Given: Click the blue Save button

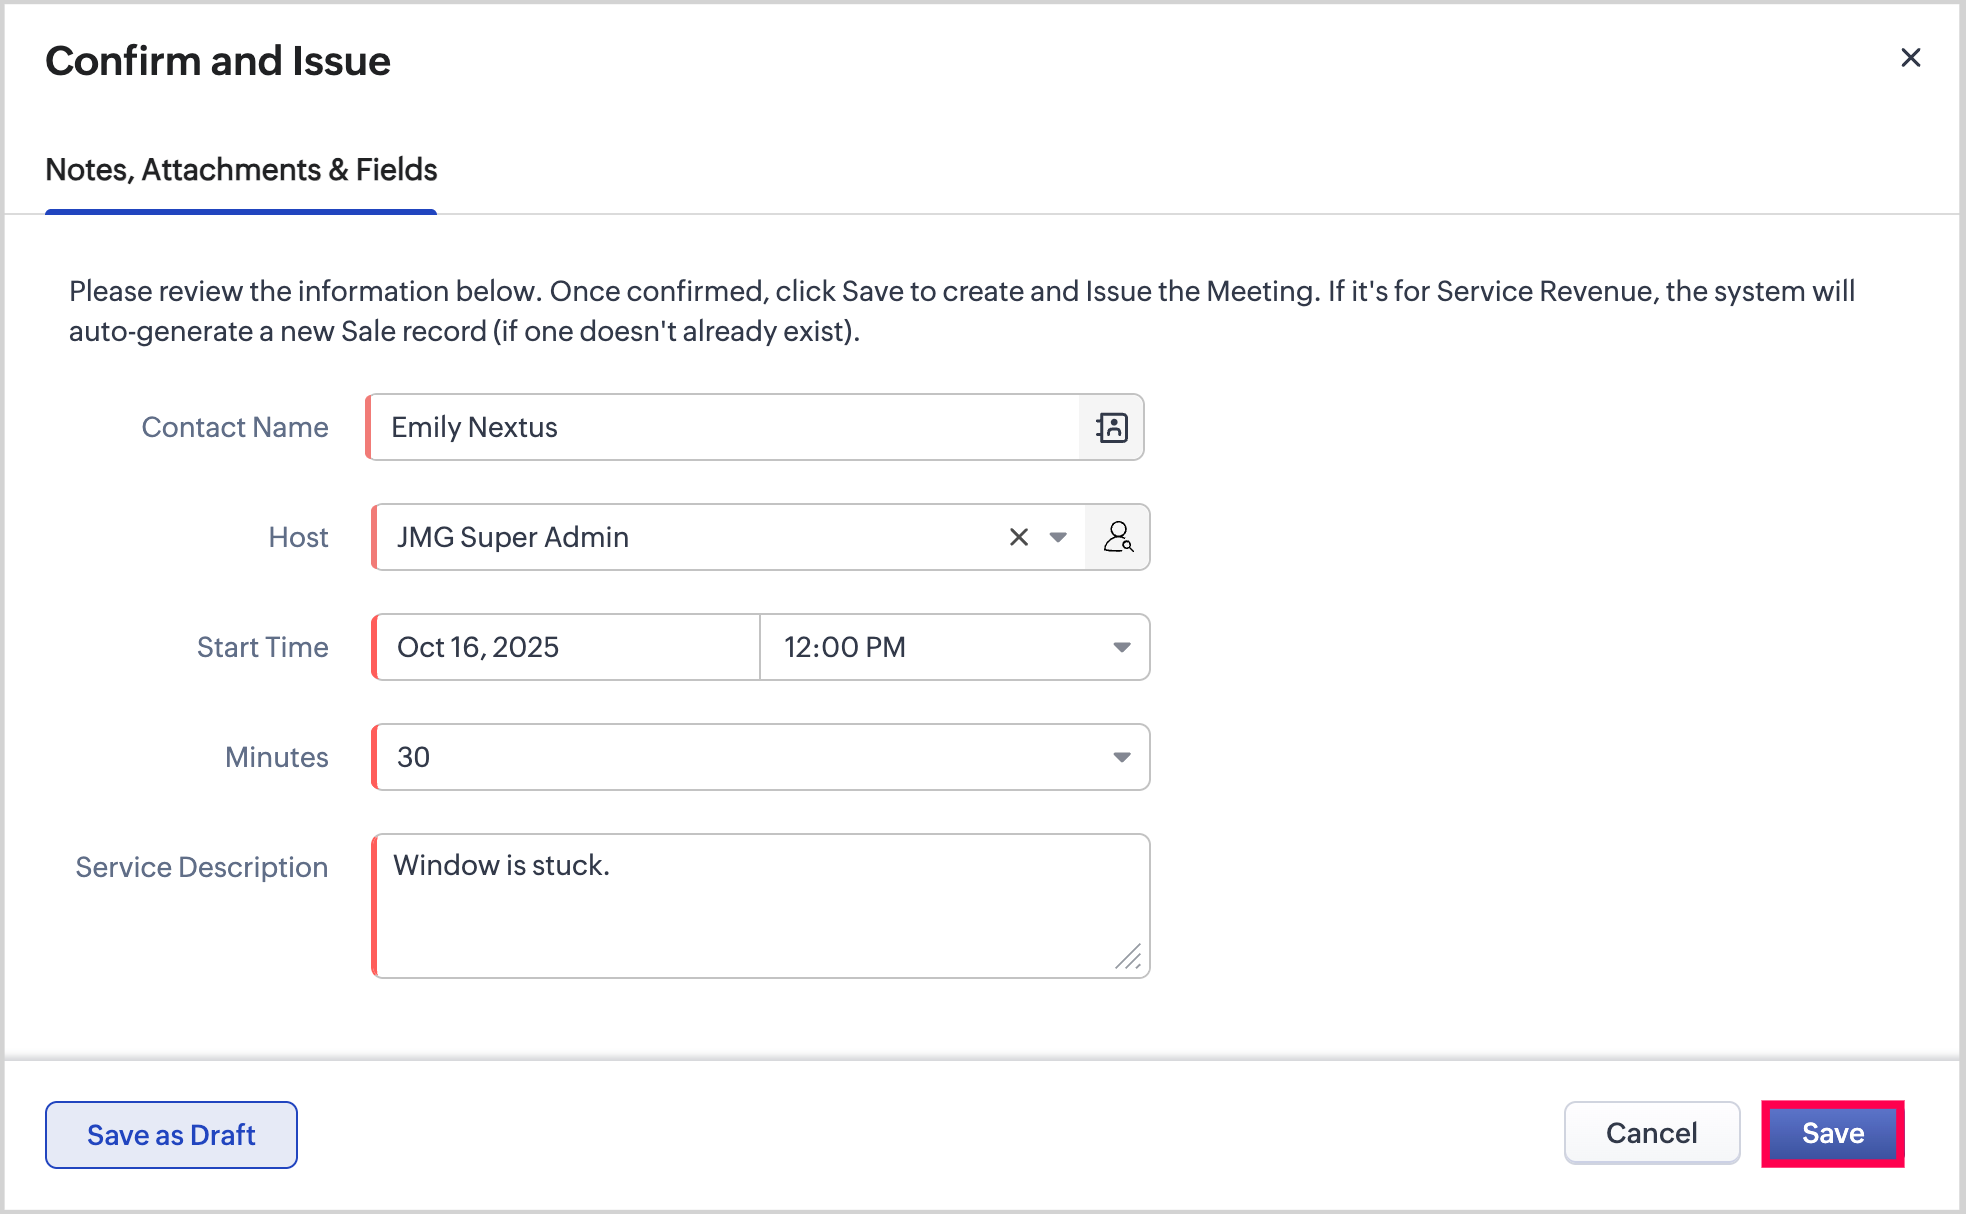Looking at the screenshot, I should coord(1832,1133).
